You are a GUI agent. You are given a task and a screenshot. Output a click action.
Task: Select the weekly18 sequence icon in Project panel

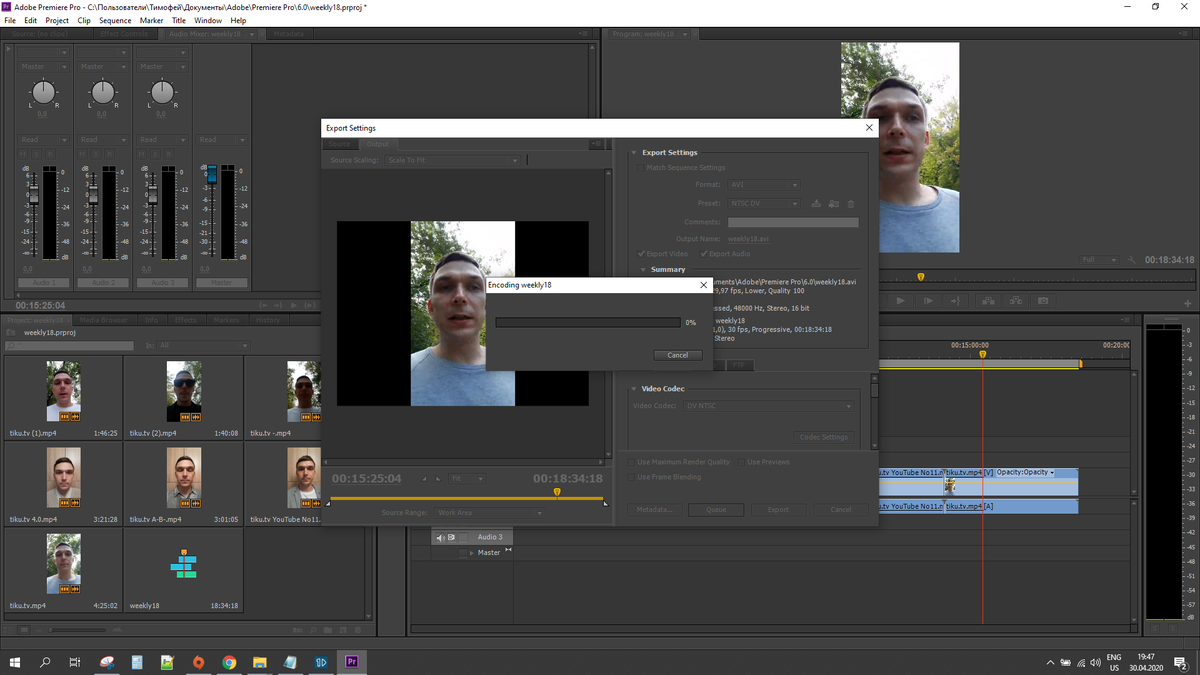184,564
